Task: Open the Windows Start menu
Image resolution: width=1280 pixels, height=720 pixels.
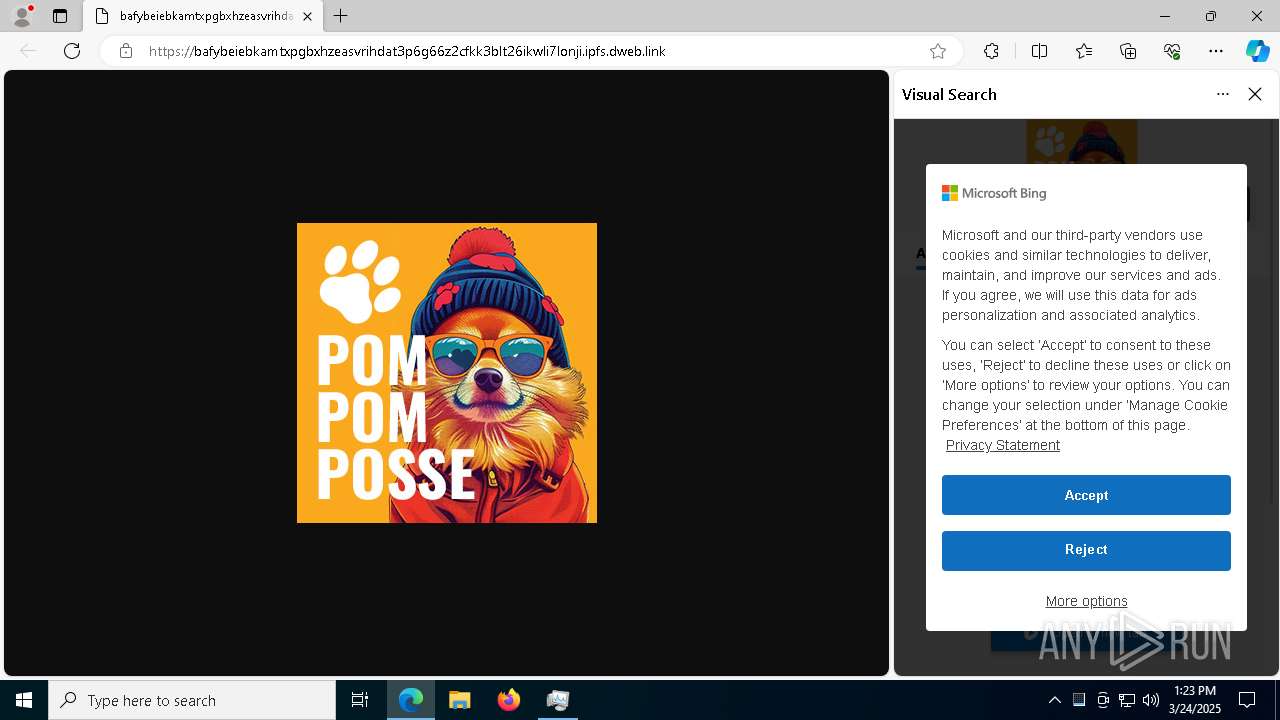Action: pos(24,700)
